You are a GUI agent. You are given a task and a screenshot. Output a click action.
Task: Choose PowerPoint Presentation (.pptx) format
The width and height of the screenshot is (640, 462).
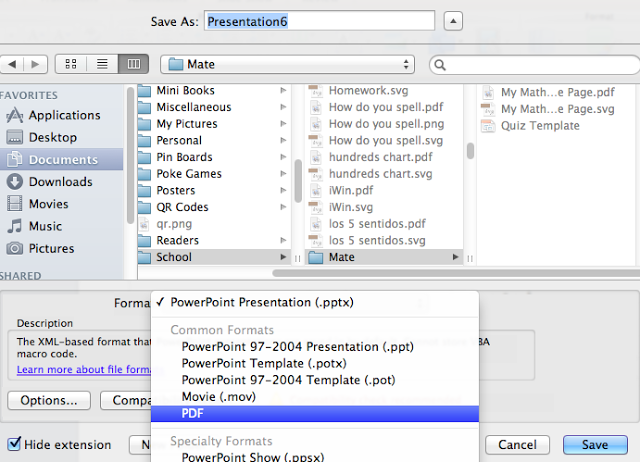click(x=315, y=302)
